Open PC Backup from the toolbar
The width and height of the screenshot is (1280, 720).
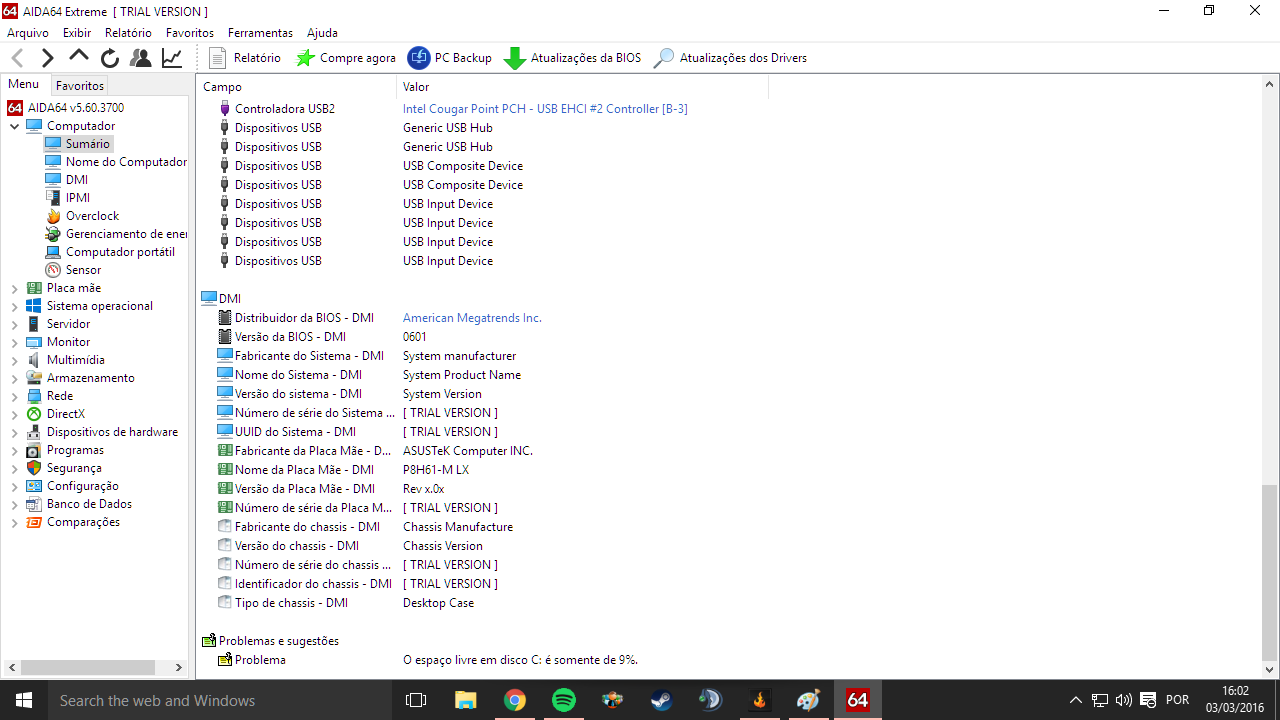[450, 58]
